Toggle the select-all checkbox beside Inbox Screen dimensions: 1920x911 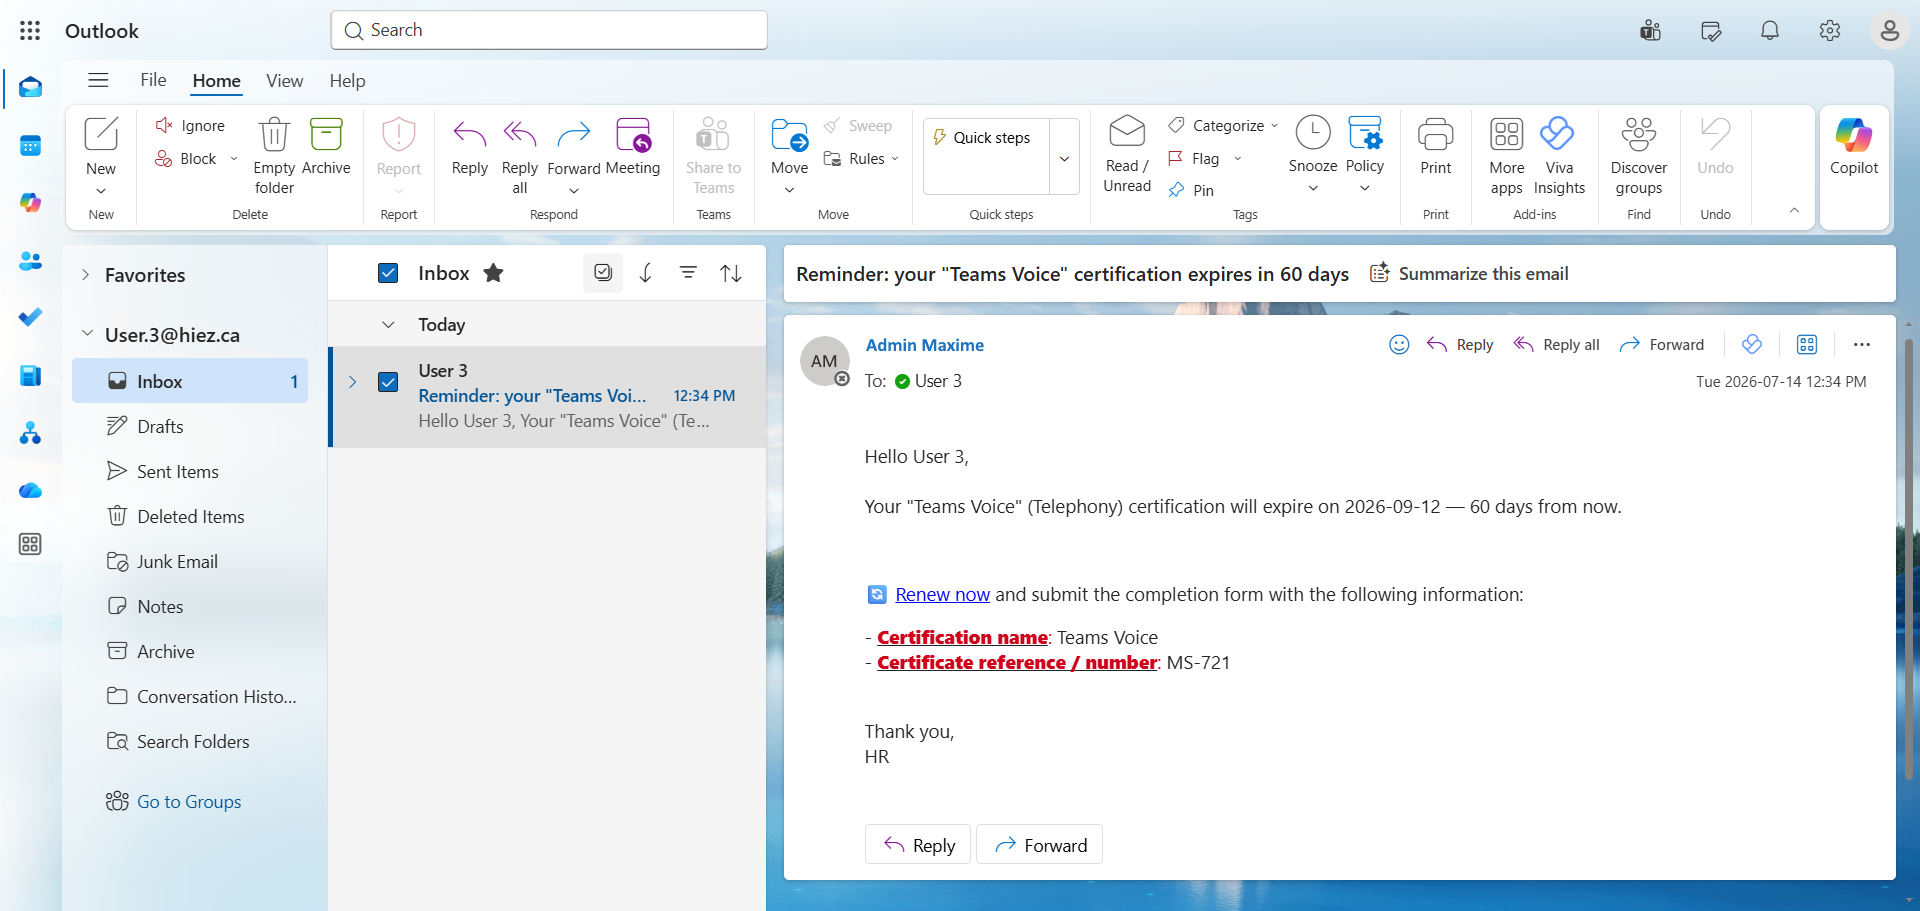[x=389, y=273]
